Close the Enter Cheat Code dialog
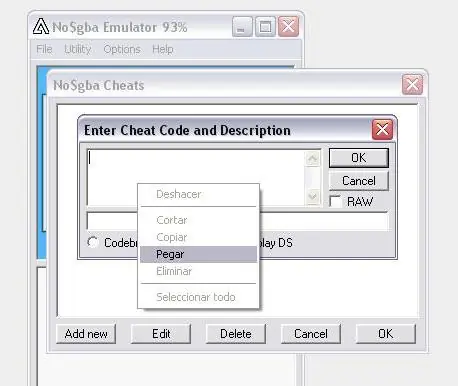 click(x=382, y=129)
